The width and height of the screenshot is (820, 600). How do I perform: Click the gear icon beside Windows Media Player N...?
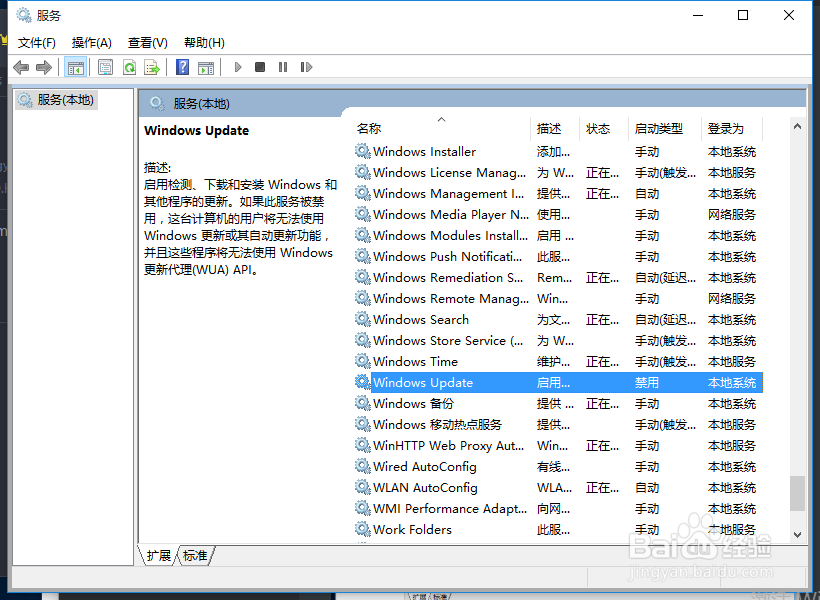(x=362, y=214)
